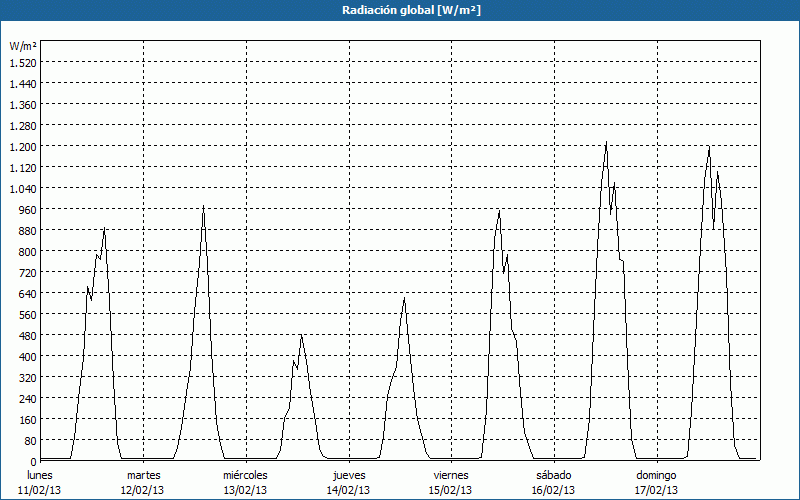Click the 'miércoles' day label

point(245,475)
